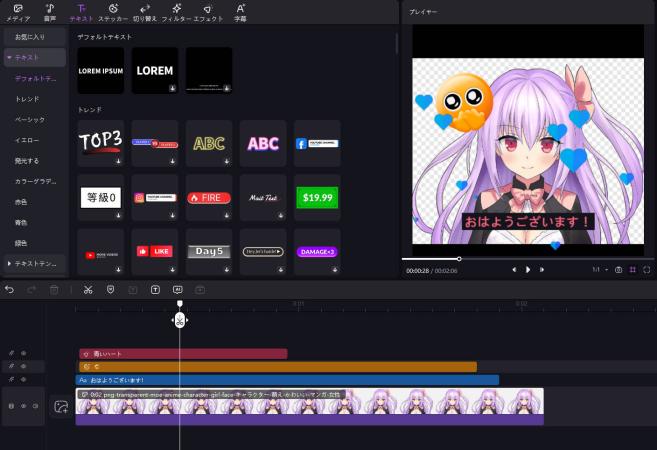
Task: Click the marker shield icon in timeline toolbar
Action: (110, 289)
